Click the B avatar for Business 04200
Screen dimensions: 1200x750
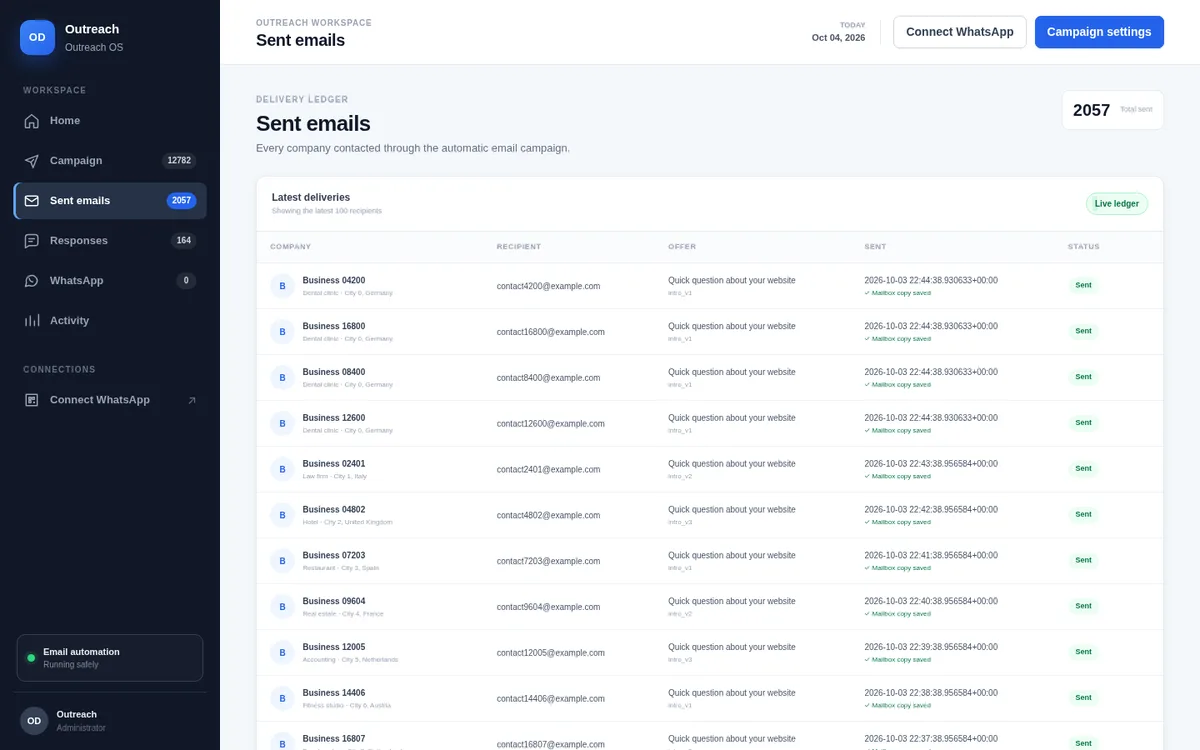[282, 286]
